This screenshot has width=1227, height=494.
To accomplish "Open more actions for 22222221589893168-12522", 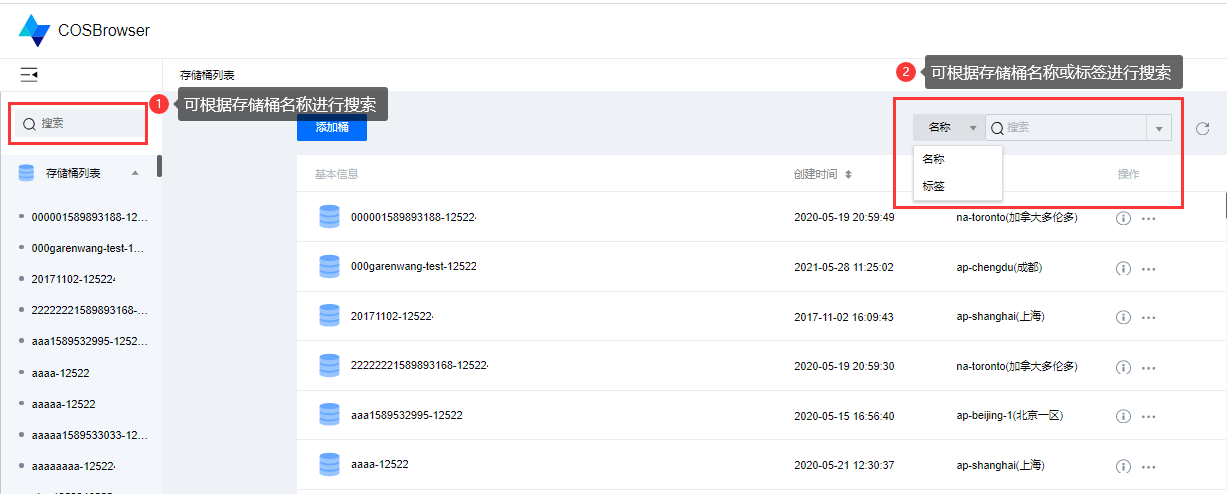I will pos(1148,367).
